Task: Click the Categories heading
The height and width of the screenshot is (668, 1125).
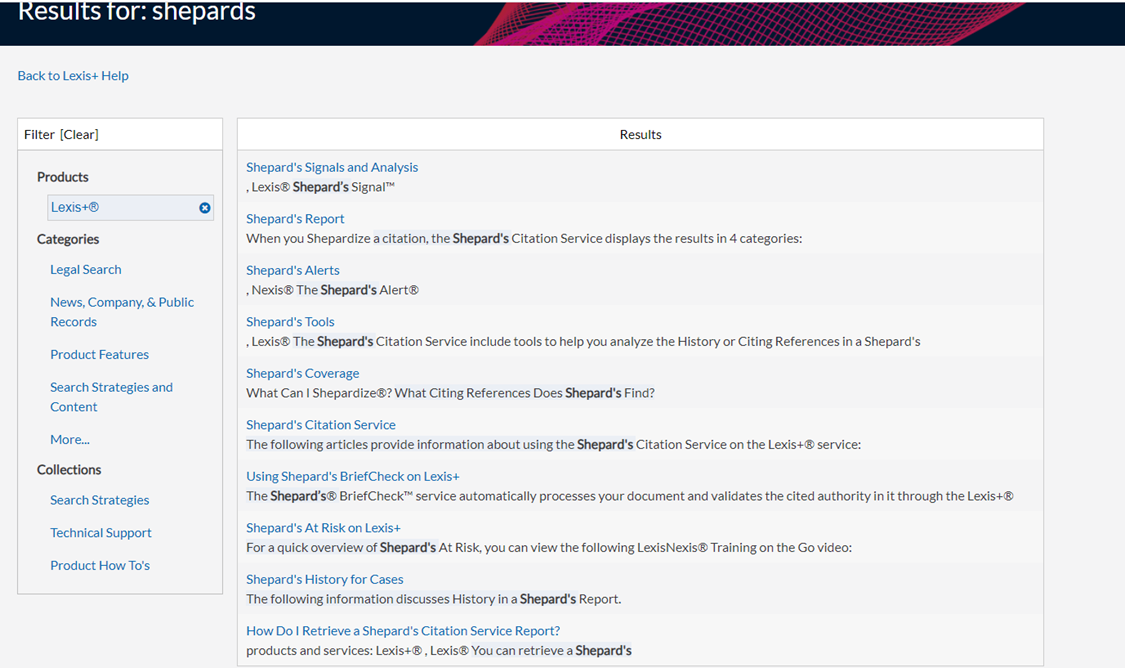Action: click(x=67, y=239)
